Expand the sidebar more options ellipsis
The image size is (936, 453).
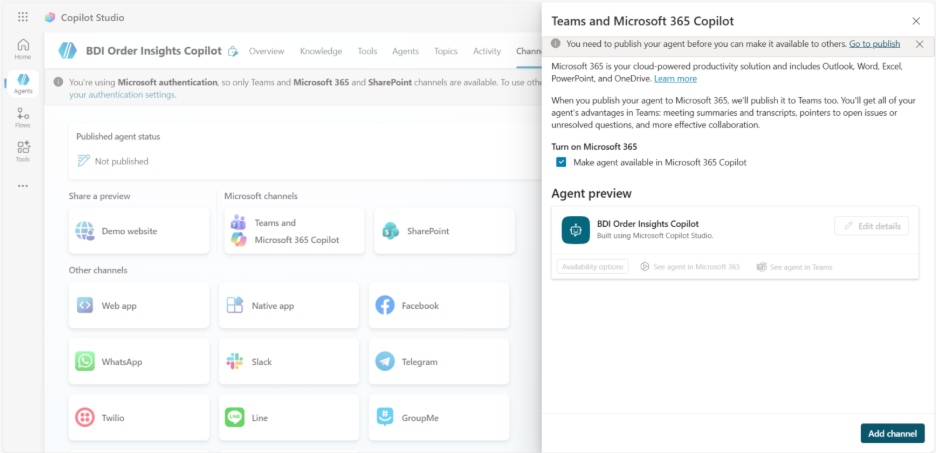pos(22,186)
